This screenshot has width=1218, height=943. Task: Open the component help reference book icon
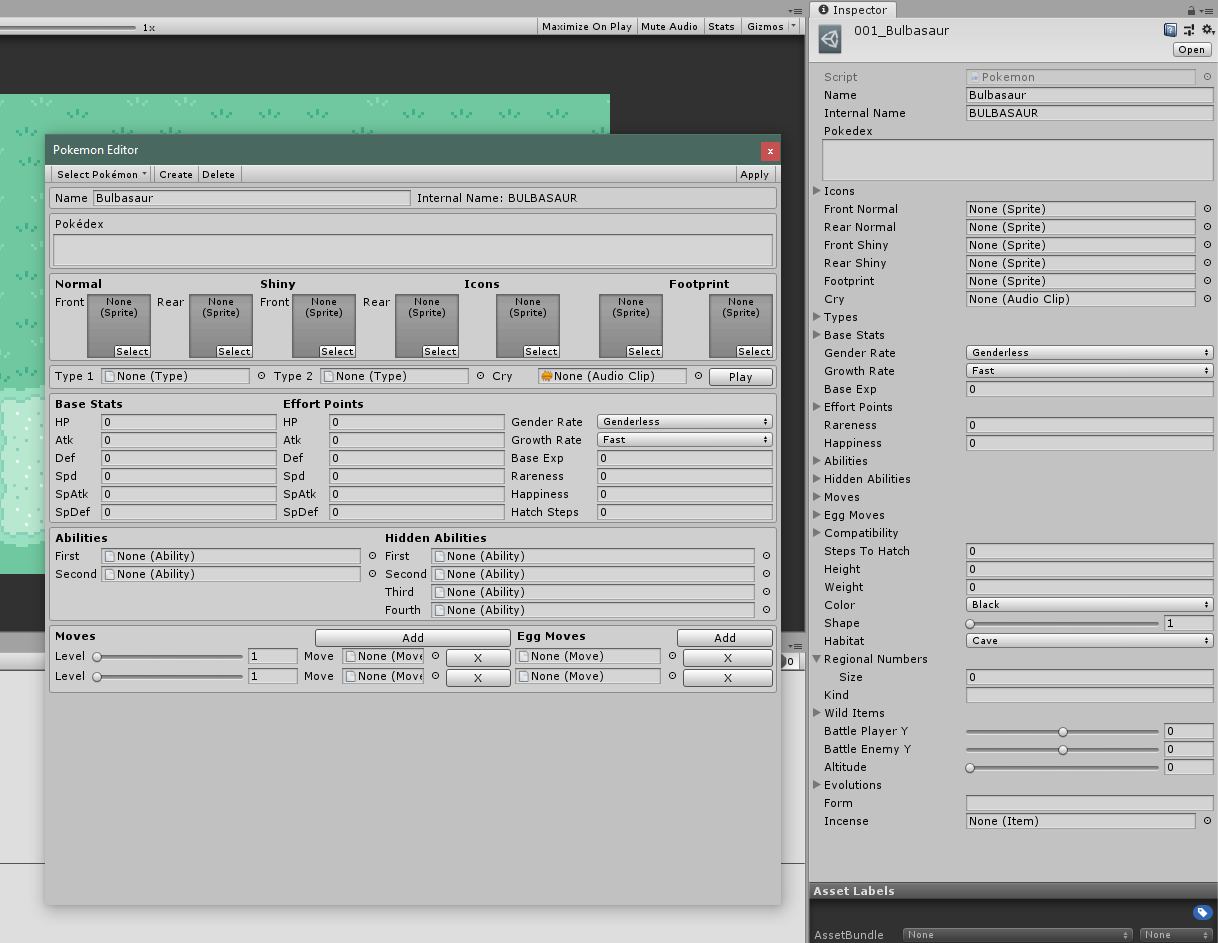[1170, 31]
